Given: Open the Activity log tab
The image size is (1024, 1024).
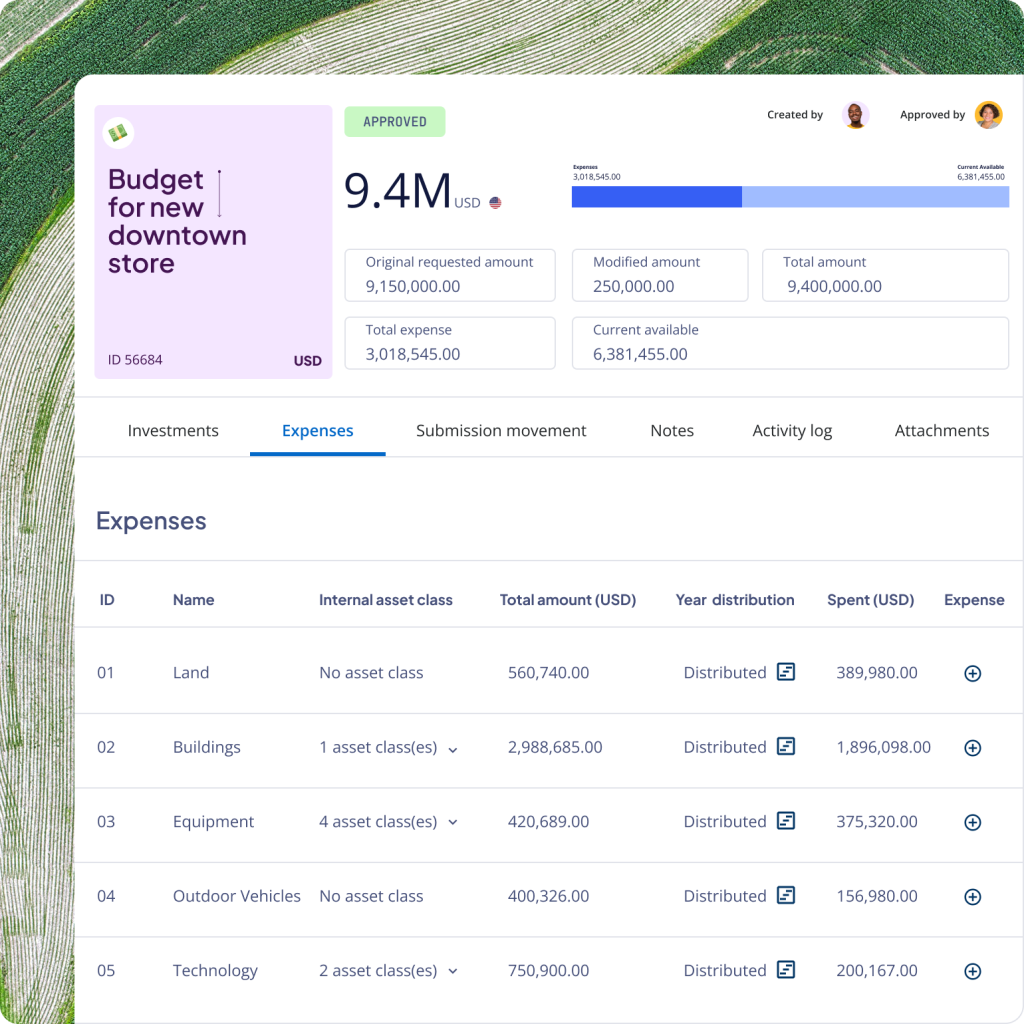Looking at the screenshot, I should (792, 432).
